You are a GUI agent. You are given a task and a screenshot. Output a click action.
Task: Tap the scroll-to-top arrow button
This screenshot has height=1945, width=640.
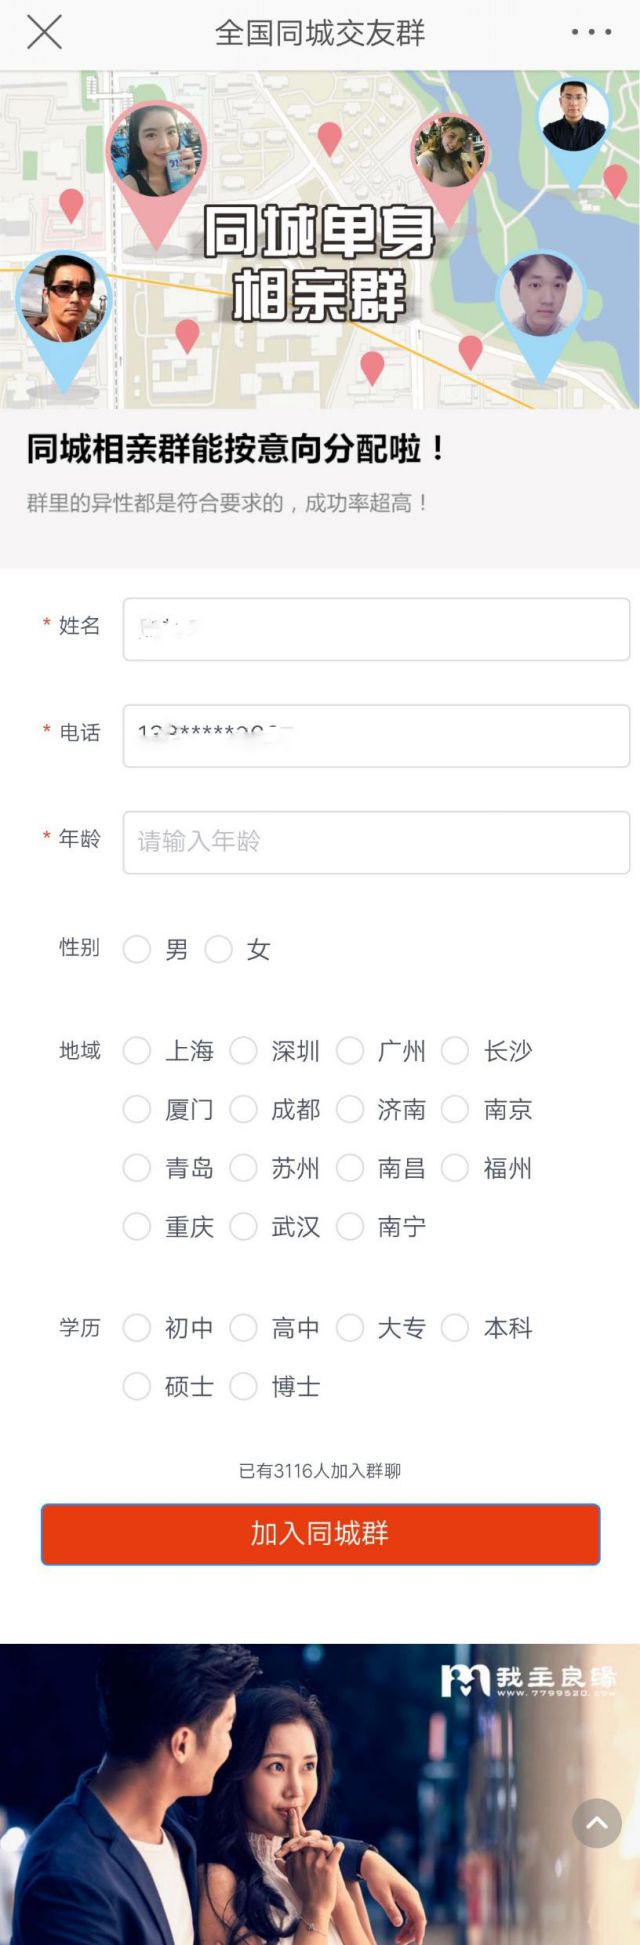click(597, 1823)
